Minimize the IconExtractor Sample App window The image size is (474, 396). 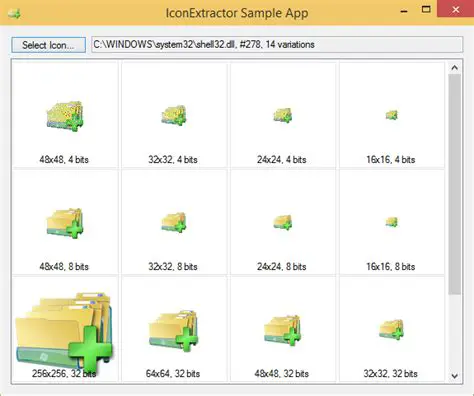point(404,11)
